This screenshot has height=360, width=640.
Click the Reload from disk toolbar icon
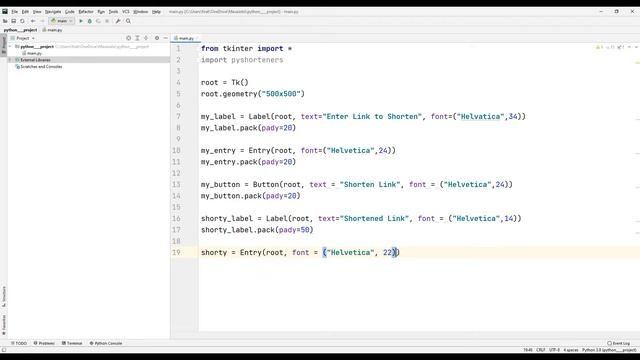coord(22,21)
